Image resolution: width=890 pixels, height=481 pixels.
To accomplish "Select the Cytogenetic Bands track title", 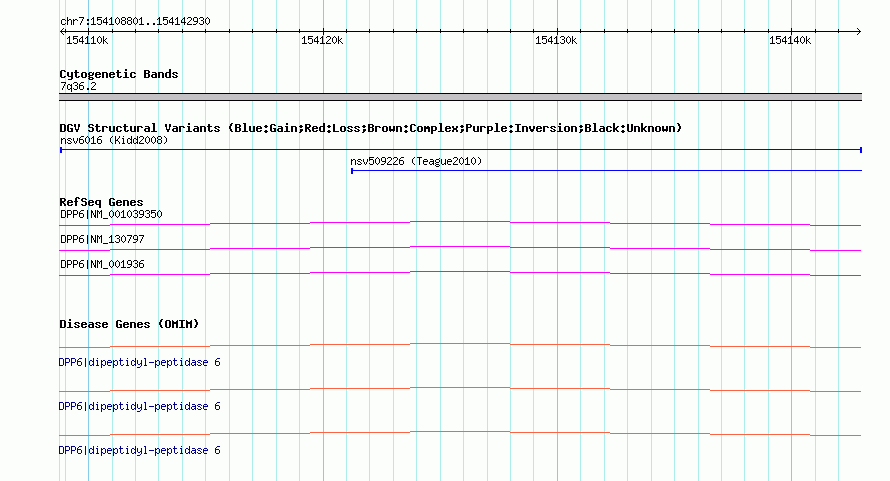I will pos(119,74).
